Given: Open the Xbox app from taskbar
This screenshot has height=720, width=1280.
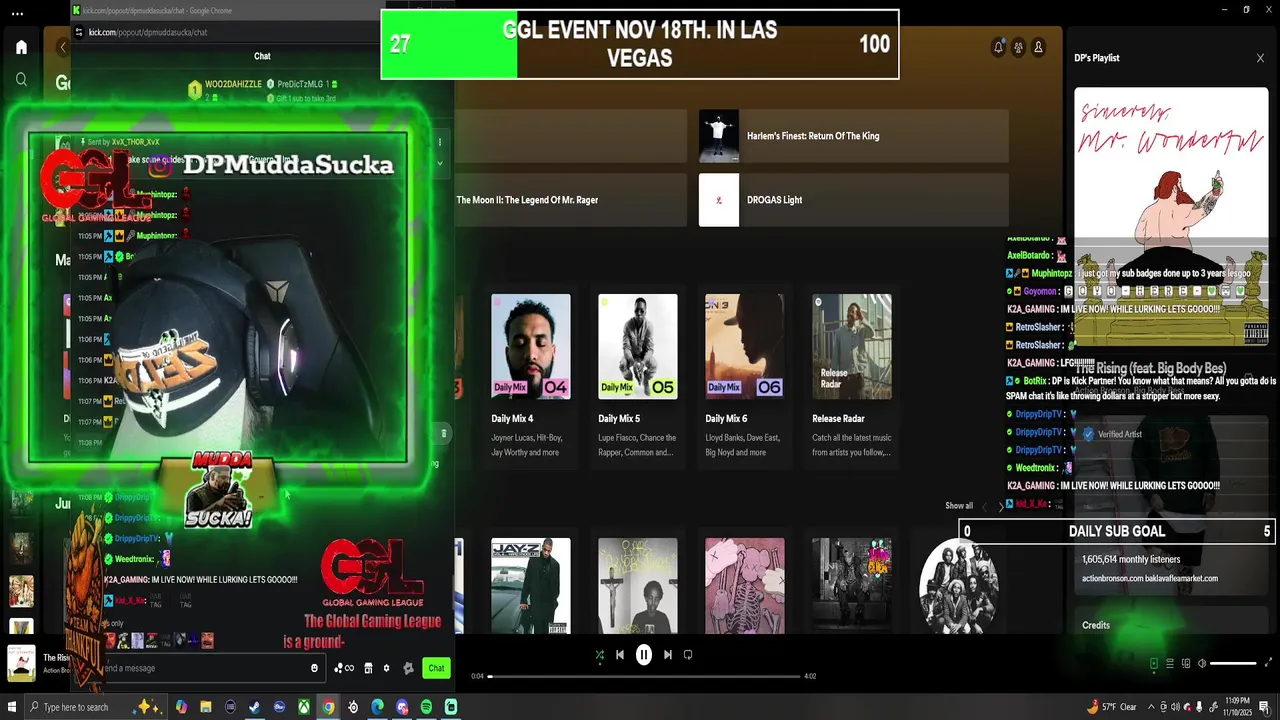Looking at the screenshot, I should pos(304,707).
